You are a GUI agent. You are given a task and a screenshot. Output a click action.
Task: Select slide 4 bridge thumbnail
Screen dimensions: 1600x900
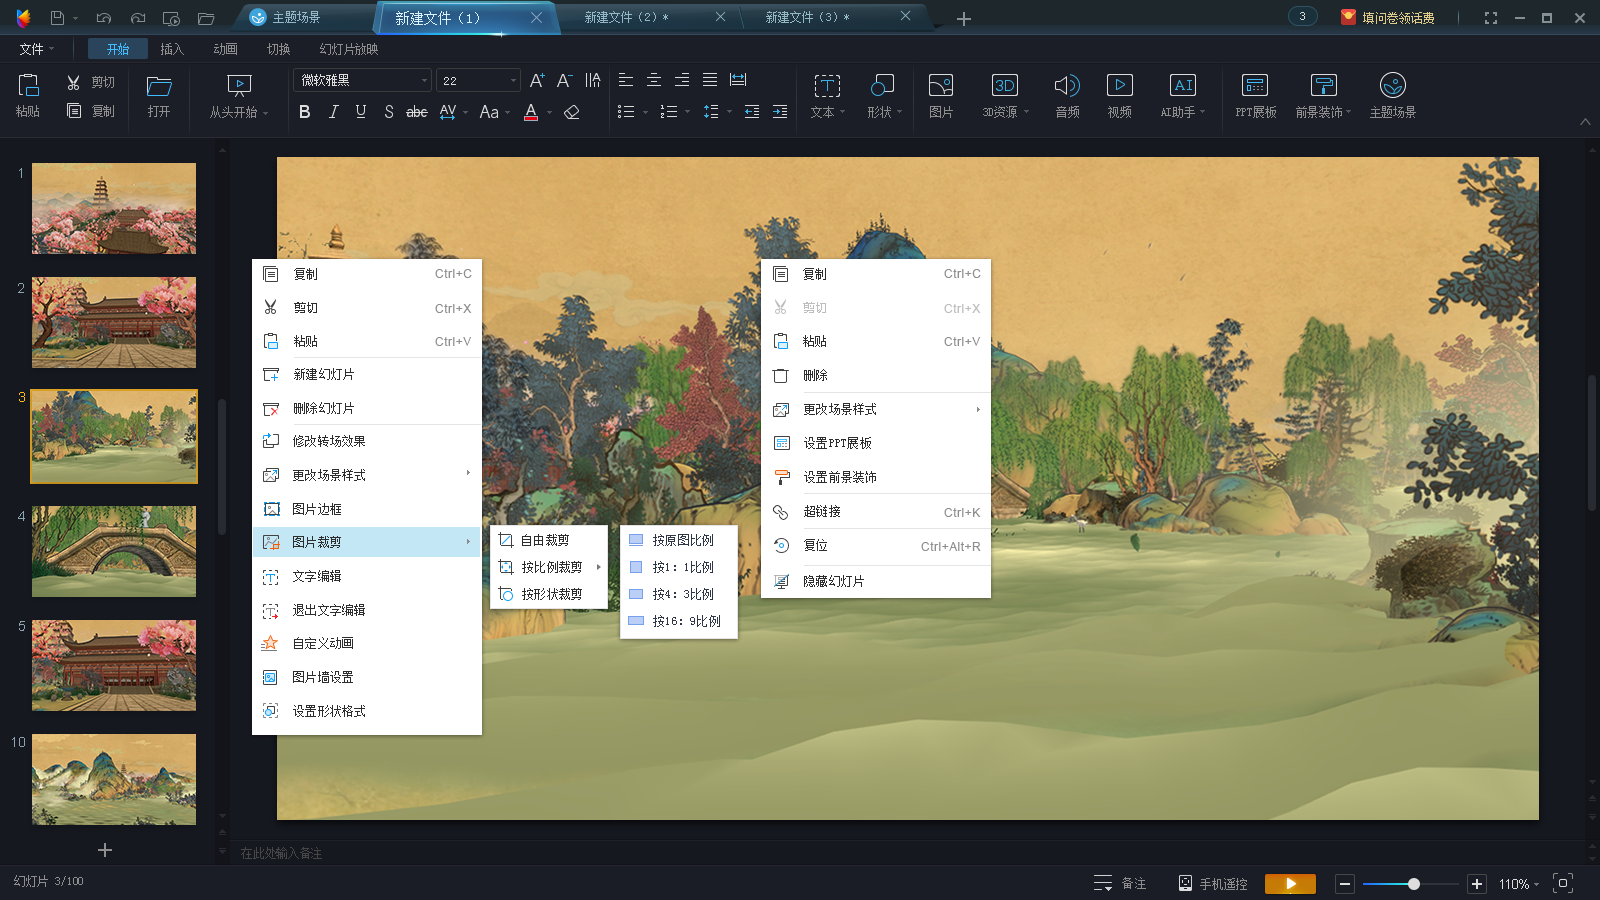pyautogui.click(x=114, y=551)
